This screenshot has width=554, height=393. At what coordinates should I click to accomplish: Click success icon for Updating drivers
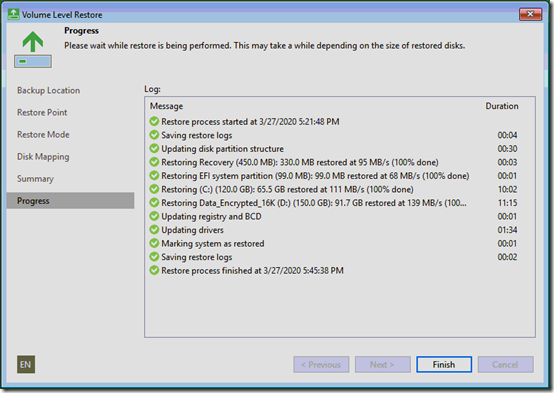pyautogui.click(x=154, y=230)
